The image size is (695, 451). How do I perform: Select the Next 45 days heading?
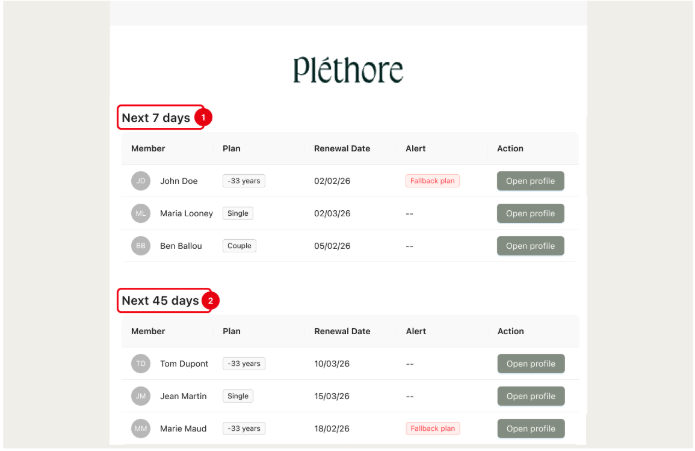coord(160,300)
